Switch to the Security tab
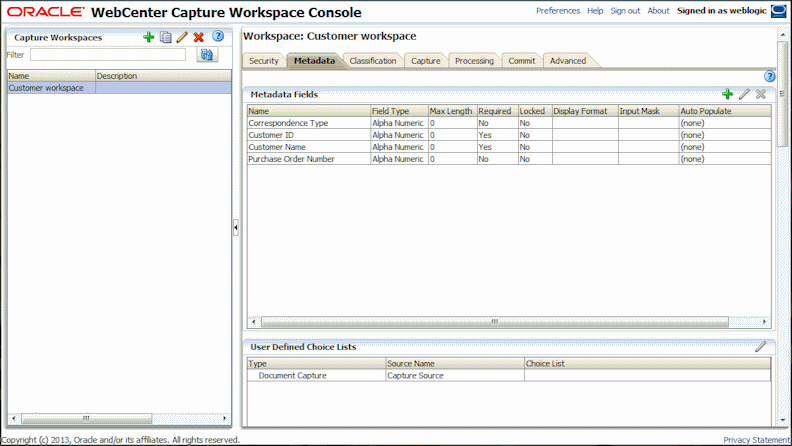Viewport: 792px width, 446px height. [x=264, y=61]
